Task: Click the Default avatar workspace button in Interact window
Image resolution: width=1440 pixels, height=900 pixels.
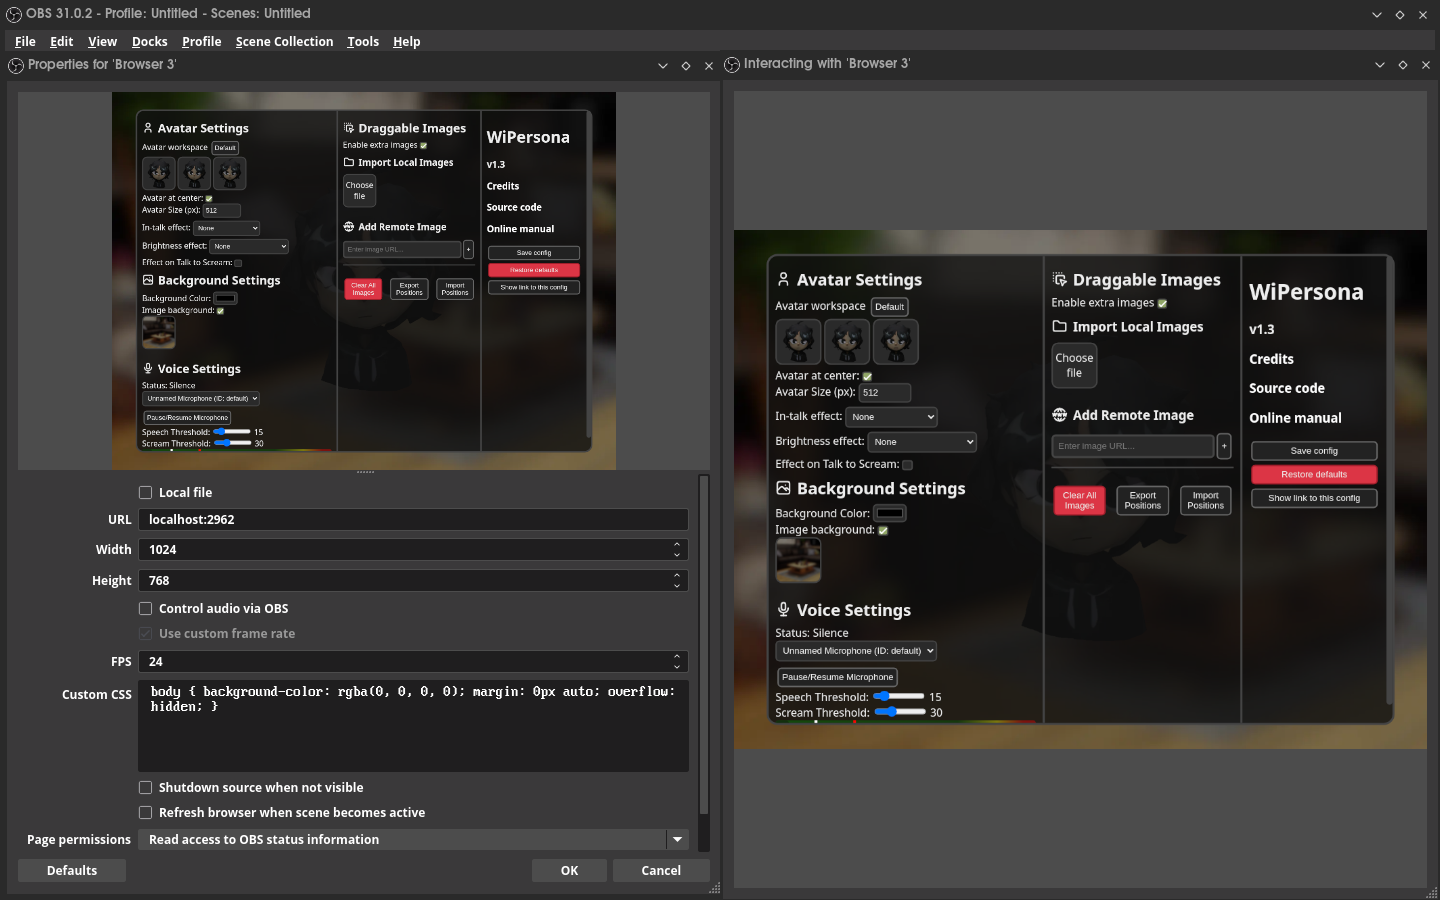Action: click(x=890, y=307)
